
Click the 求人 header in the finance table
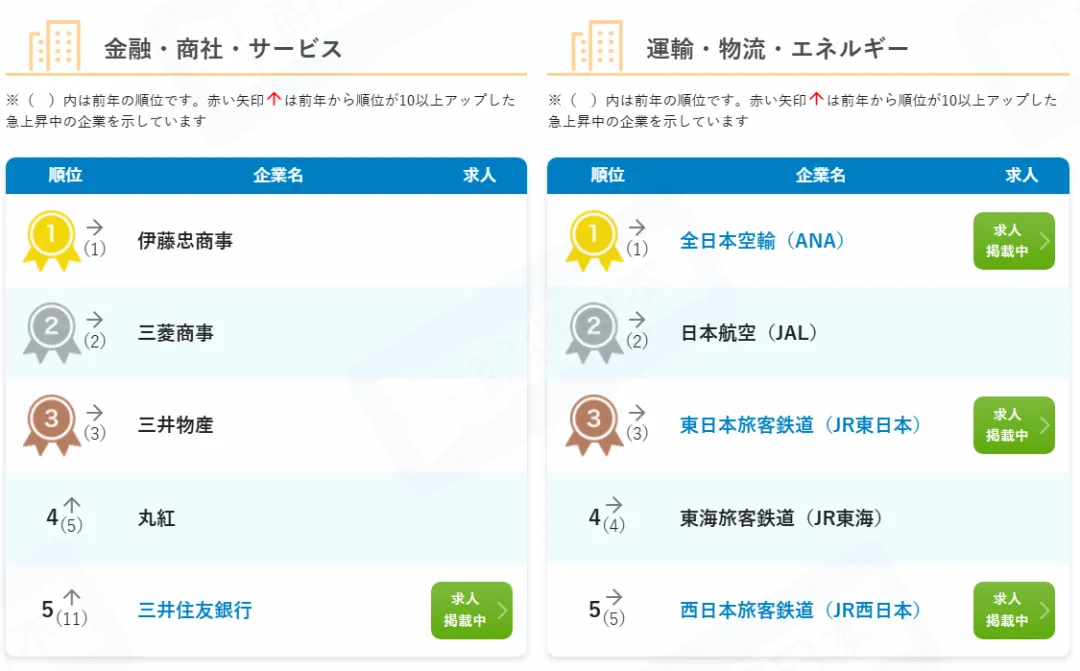(479, 175)
